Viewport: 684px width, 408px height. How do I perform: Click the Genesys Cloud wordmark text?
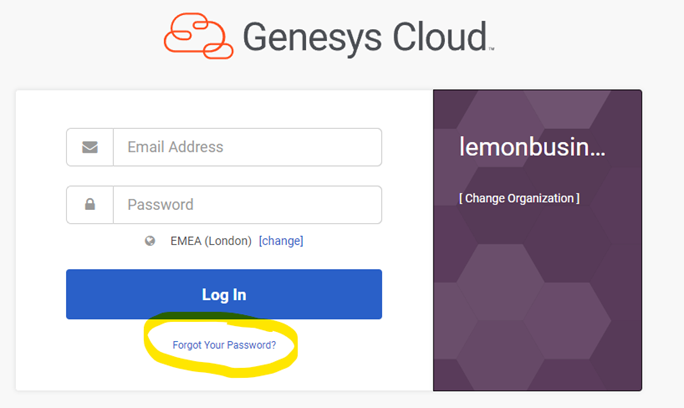tap(365, 38)
